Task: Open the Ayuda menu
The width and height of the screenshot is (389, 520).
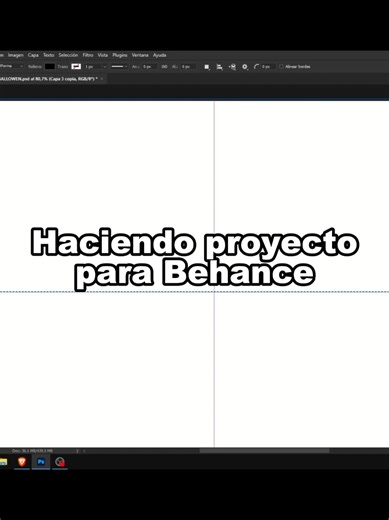Action: coord(159,55)
